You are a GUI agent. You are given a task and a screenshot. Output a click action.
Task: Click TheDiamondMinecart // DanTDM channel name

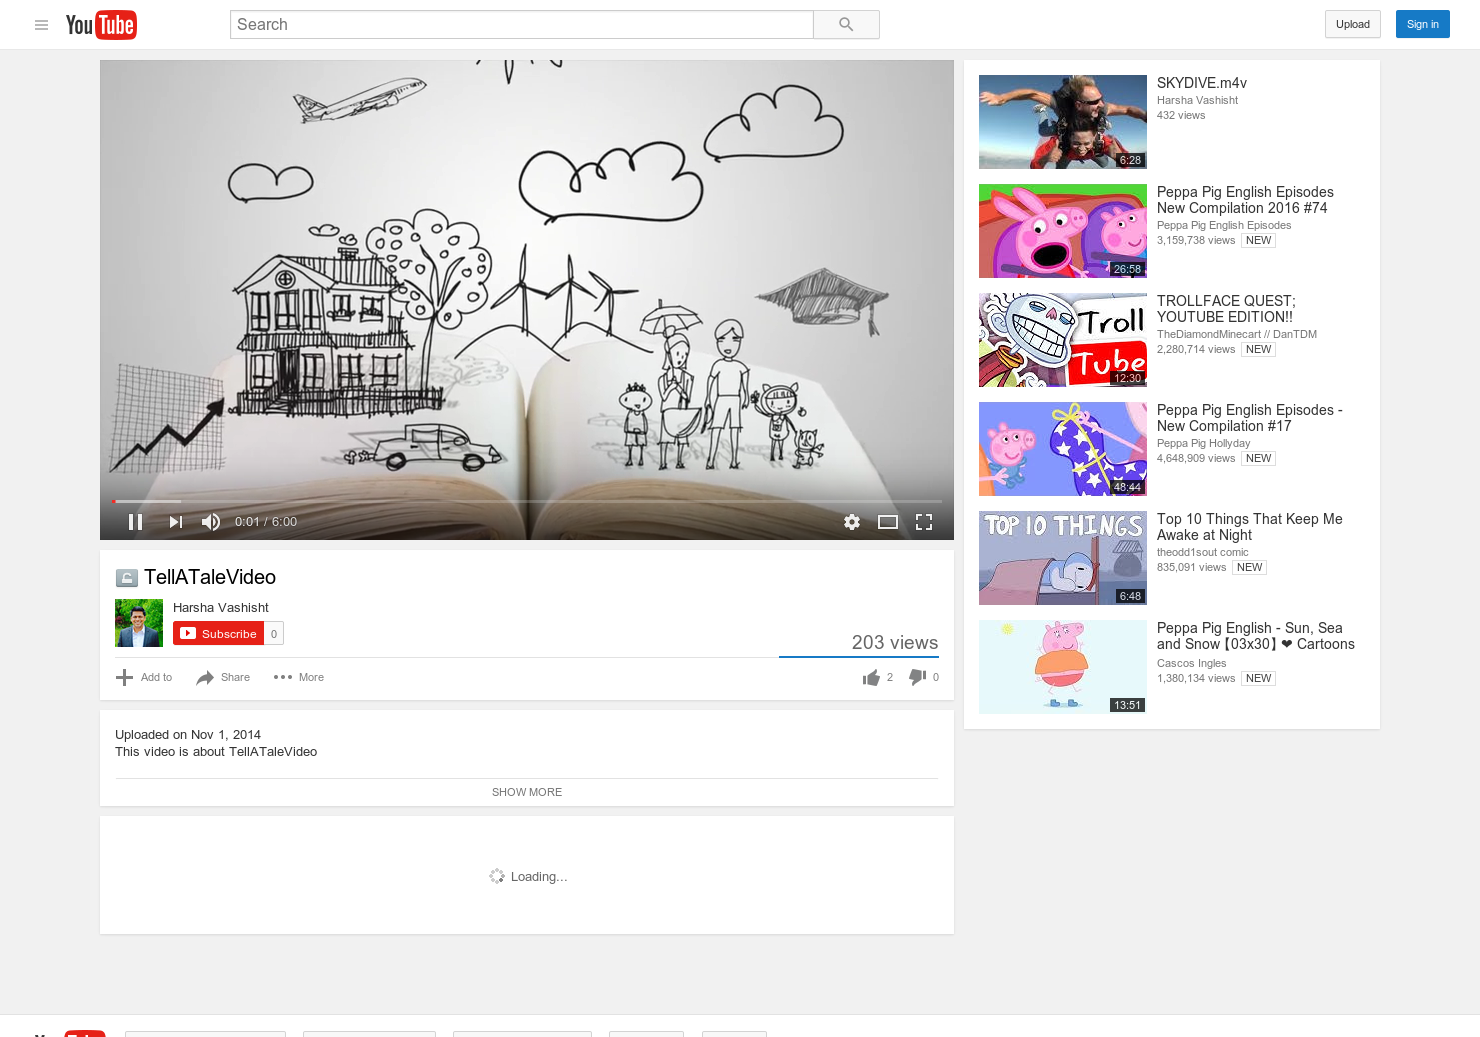click(x=1237, y=335)
